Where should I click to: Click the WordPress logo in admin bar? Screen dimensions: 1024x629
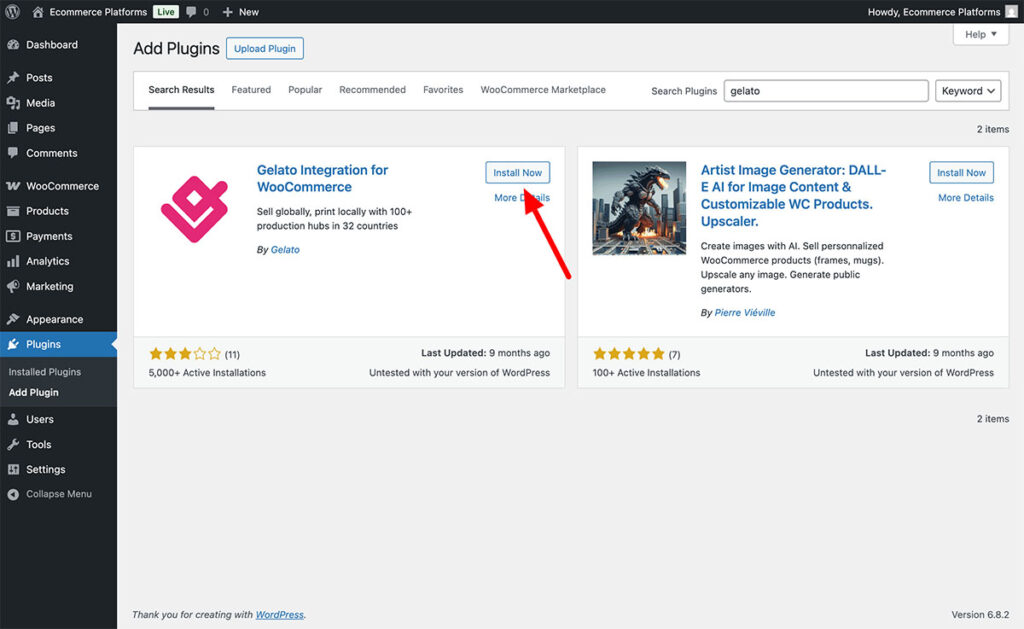[x=13, y=12]
